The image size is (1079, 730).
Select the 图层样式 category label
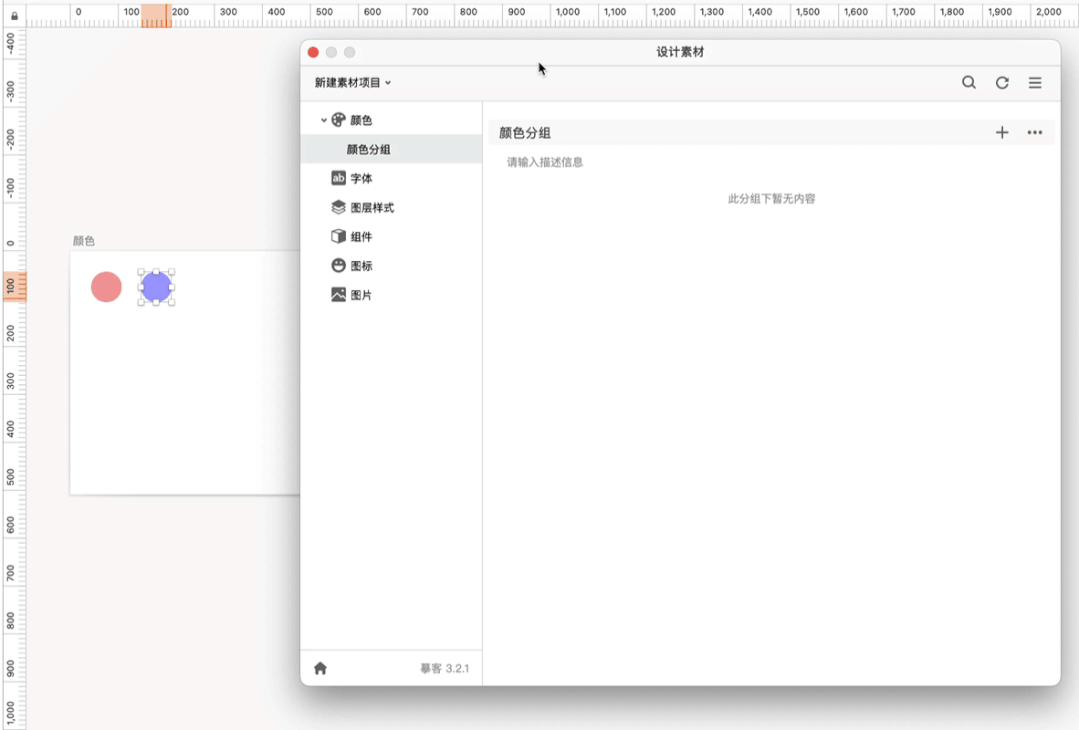(x=372, y=207)
